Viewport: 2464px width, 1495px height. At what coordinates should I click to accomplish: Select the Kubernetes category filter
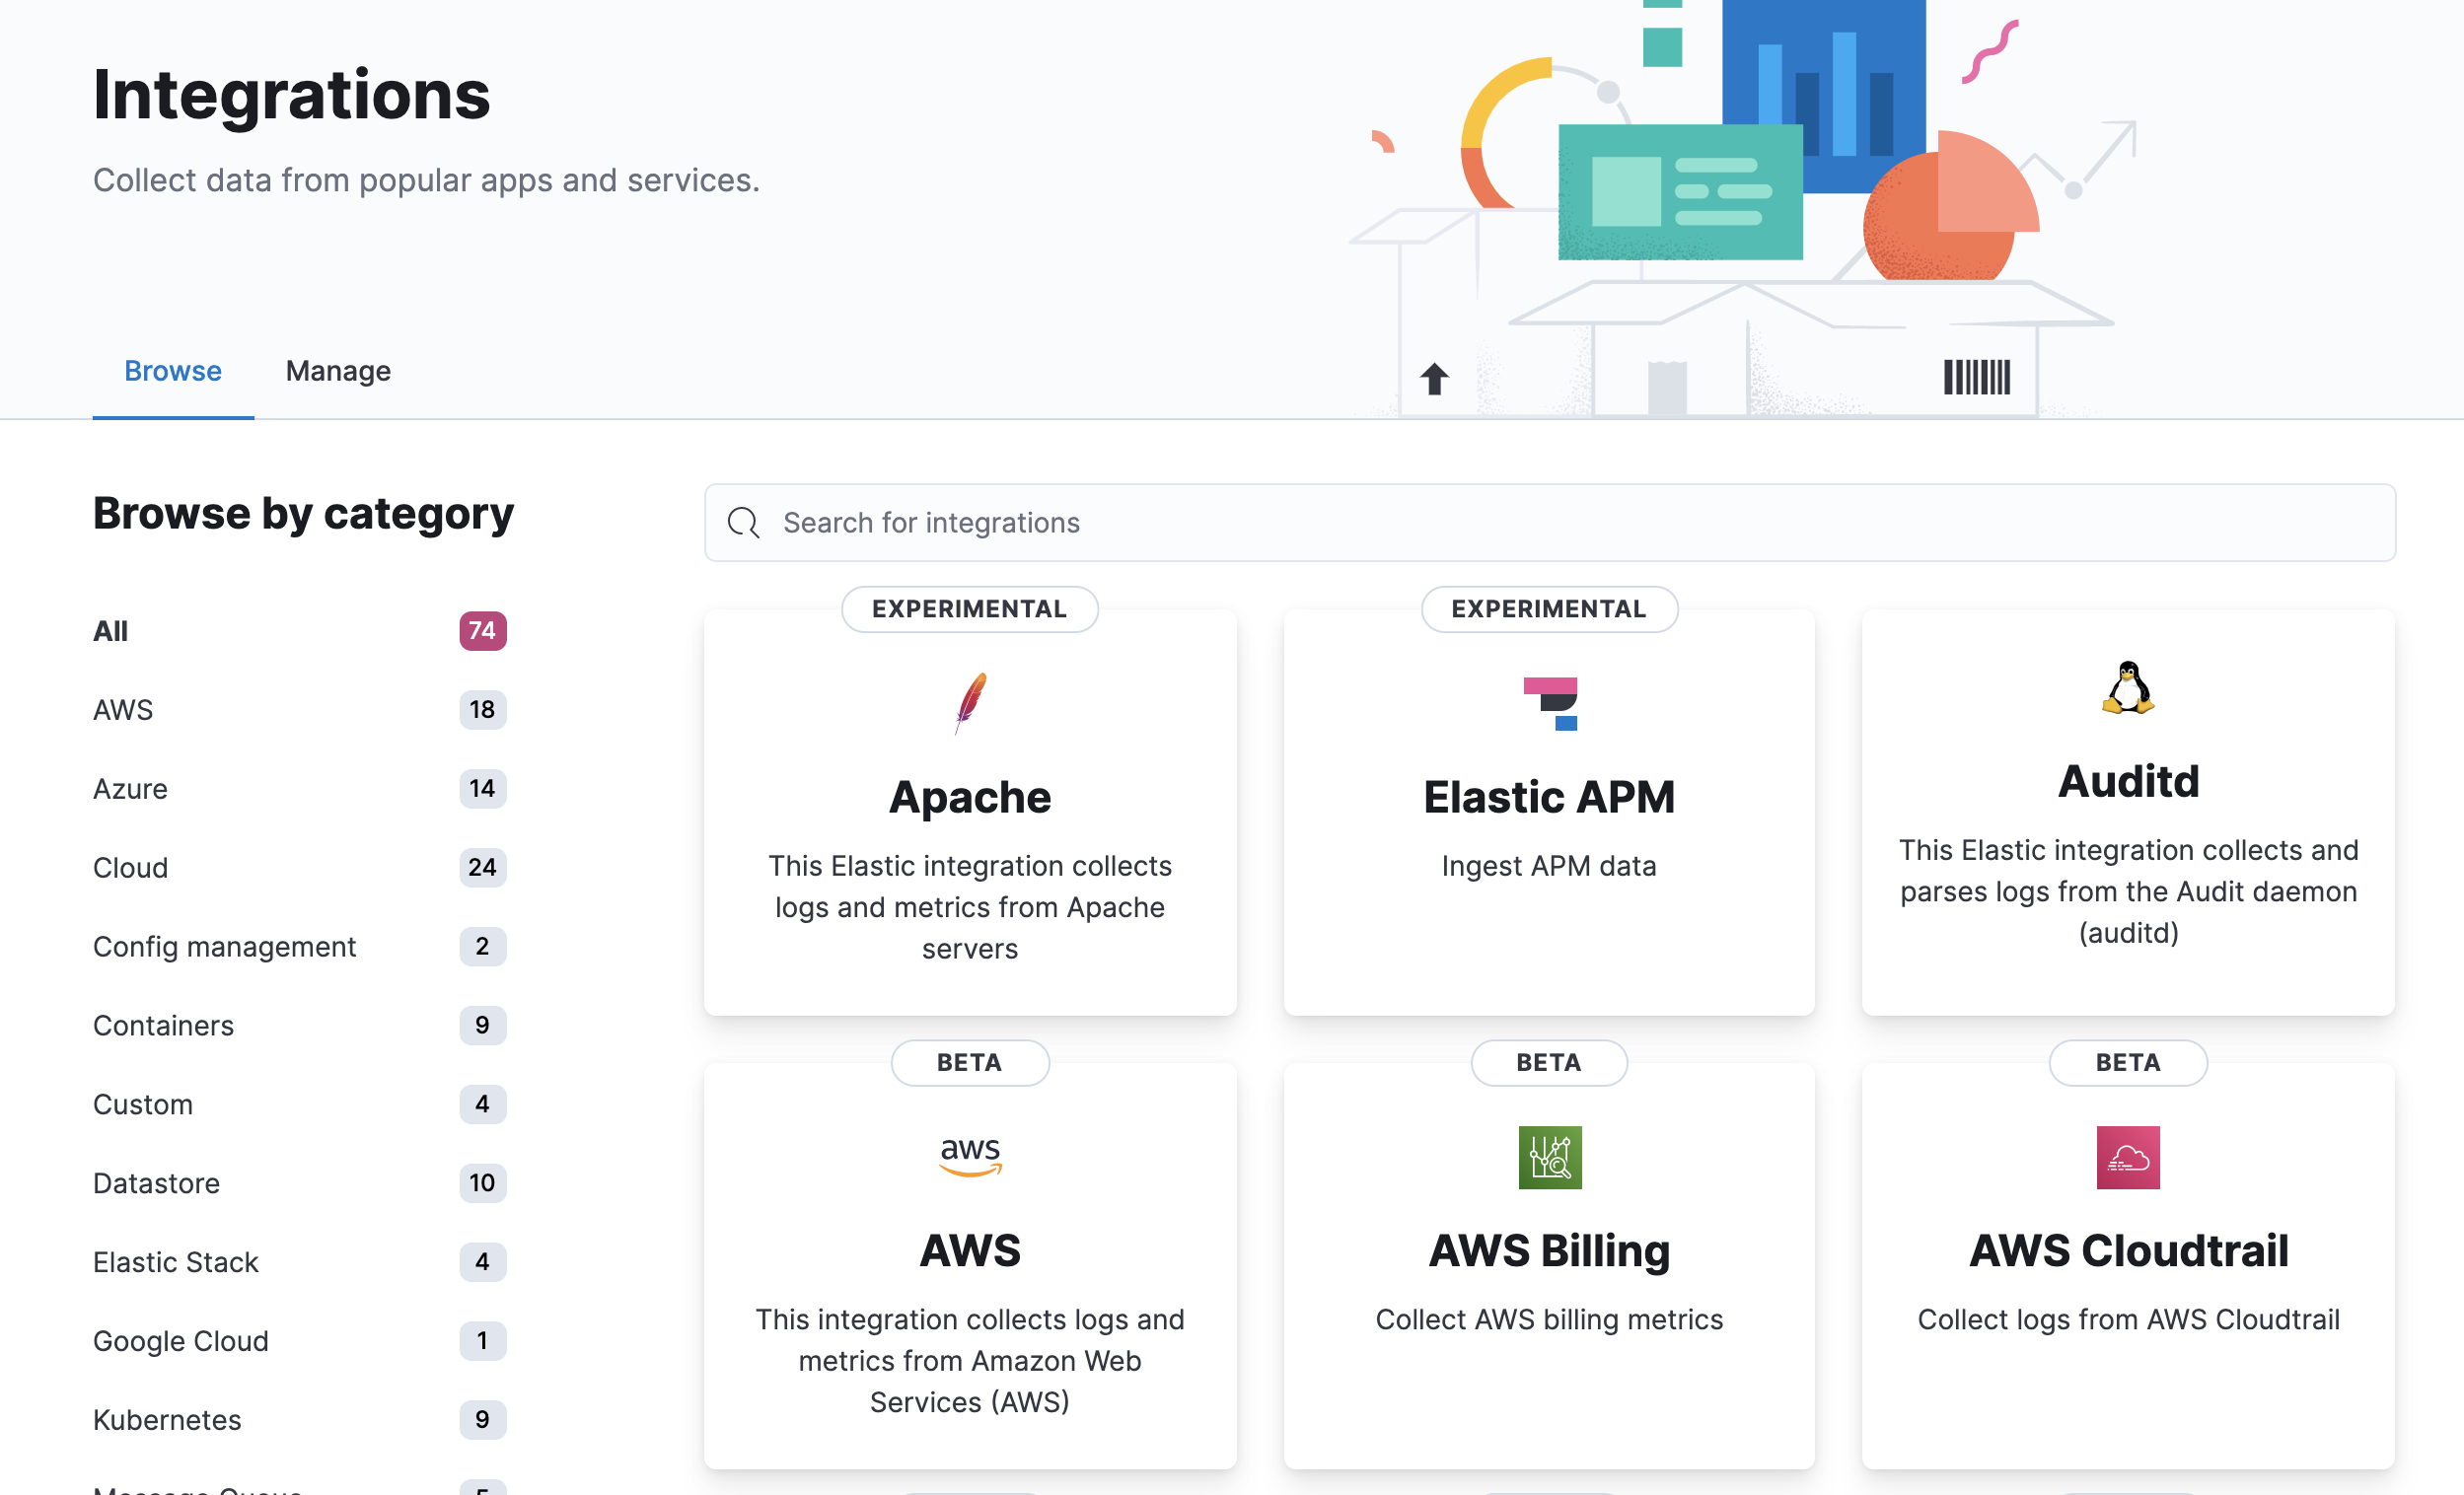coord(167,1420)
